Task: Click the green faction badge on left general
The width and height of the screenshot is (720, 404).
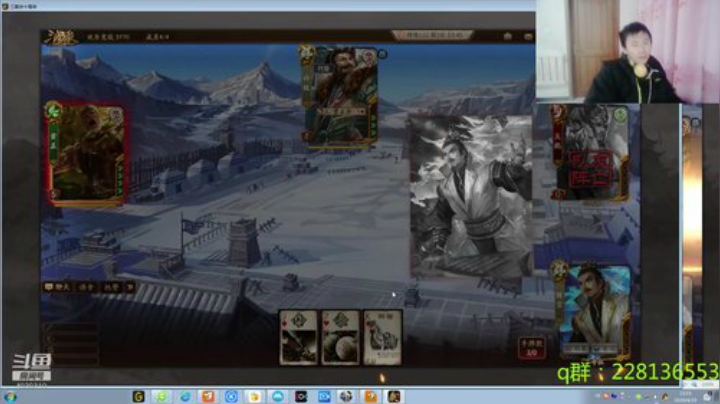Action: coord(53,111)
